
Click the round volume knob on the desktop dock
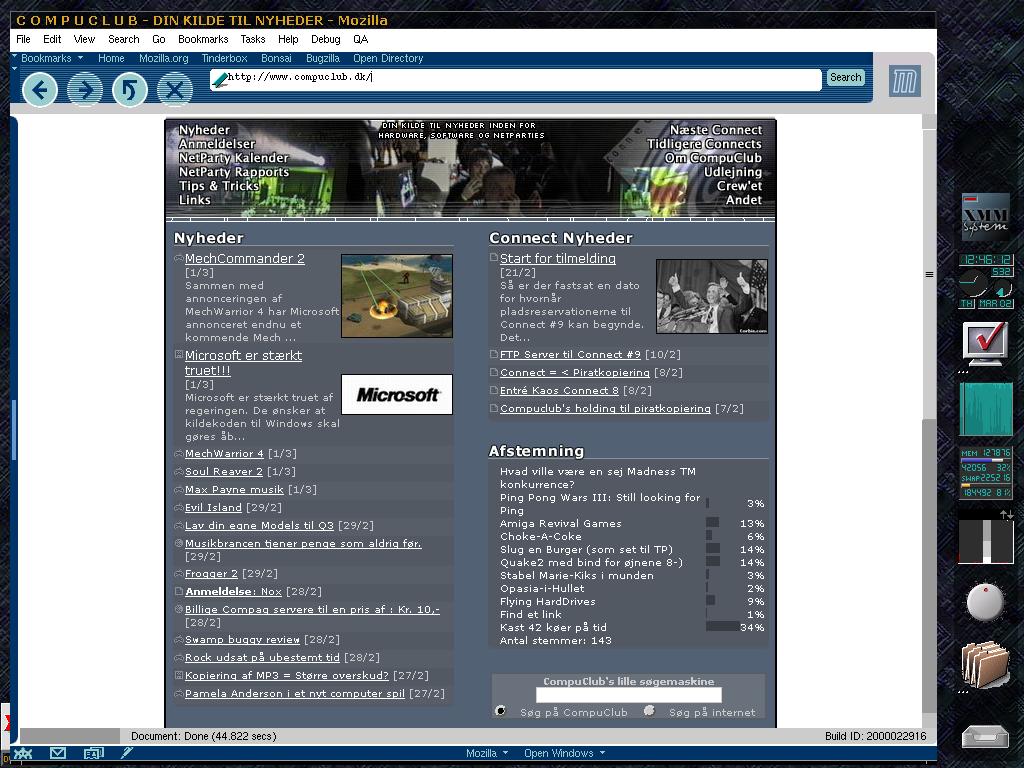click(x=985, y=602)
